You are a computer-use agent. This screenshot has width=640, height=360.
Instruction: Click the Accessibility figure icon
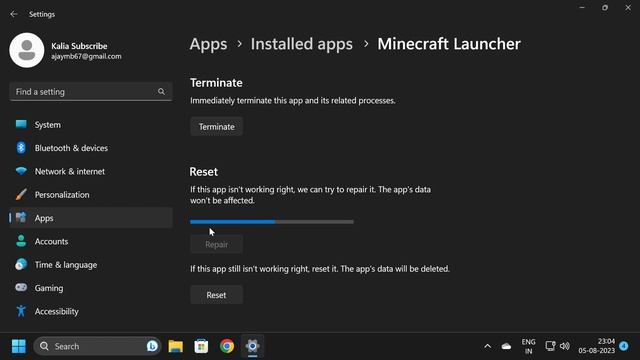(x=21, y=311)
